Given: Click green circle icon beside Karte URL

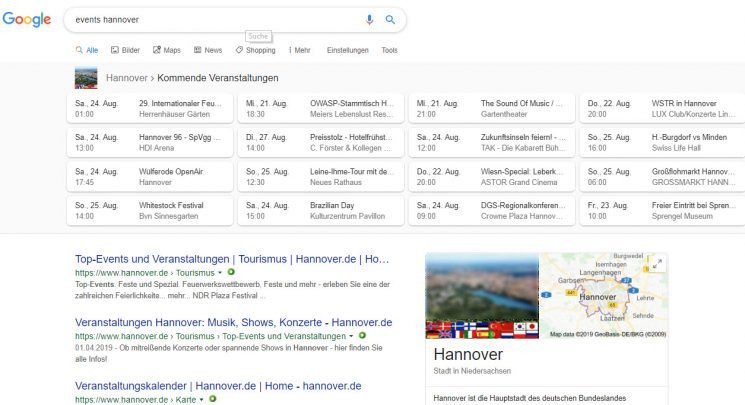Looking at the screenshot, I should click(x=212, y=399).
